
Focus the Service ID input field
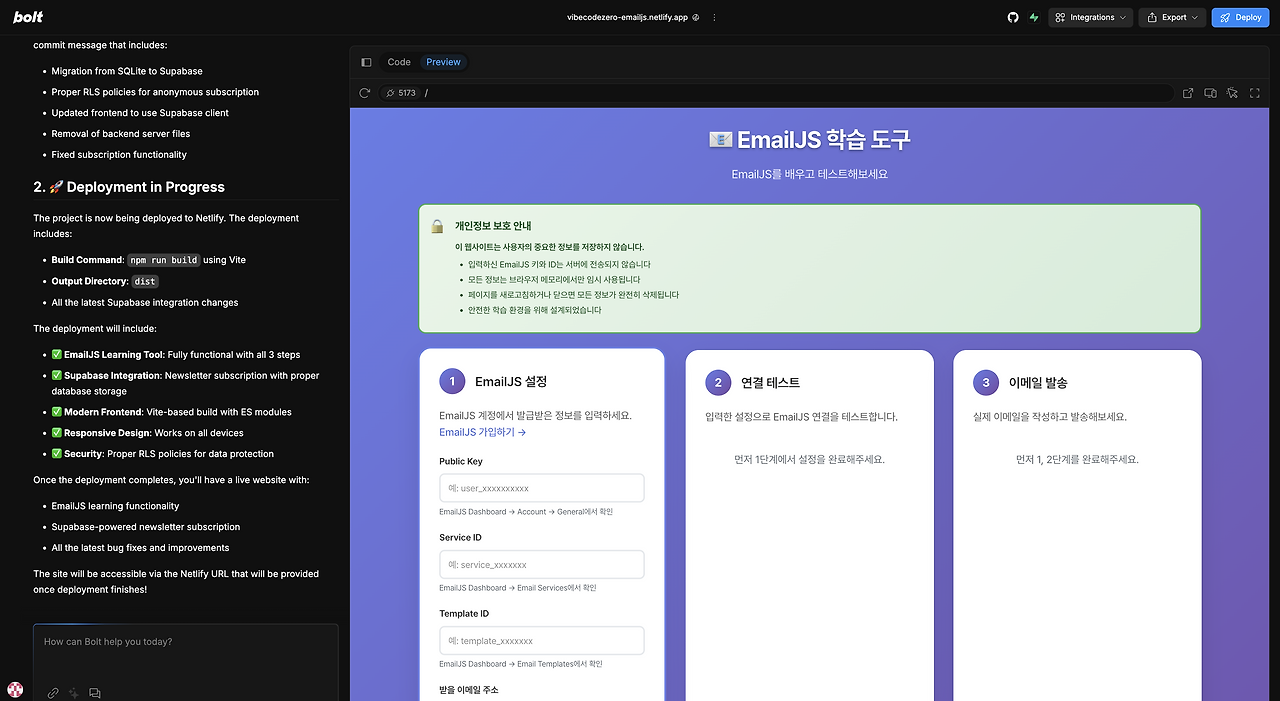click(541, 564)
